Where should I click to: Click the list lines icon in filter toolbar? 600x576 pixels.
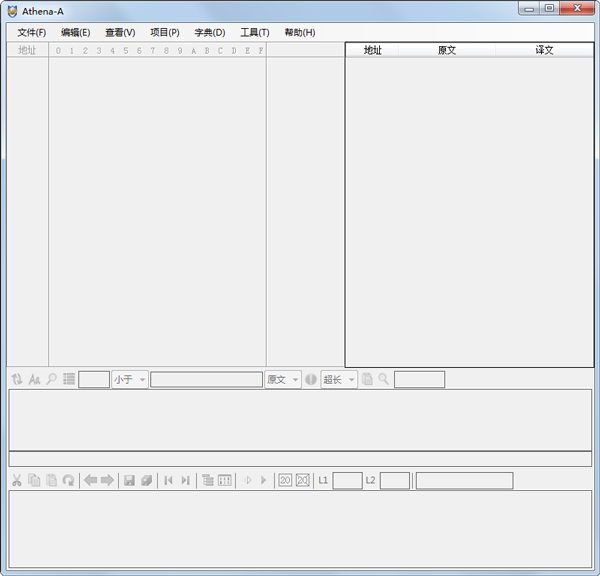pos(69,379)
